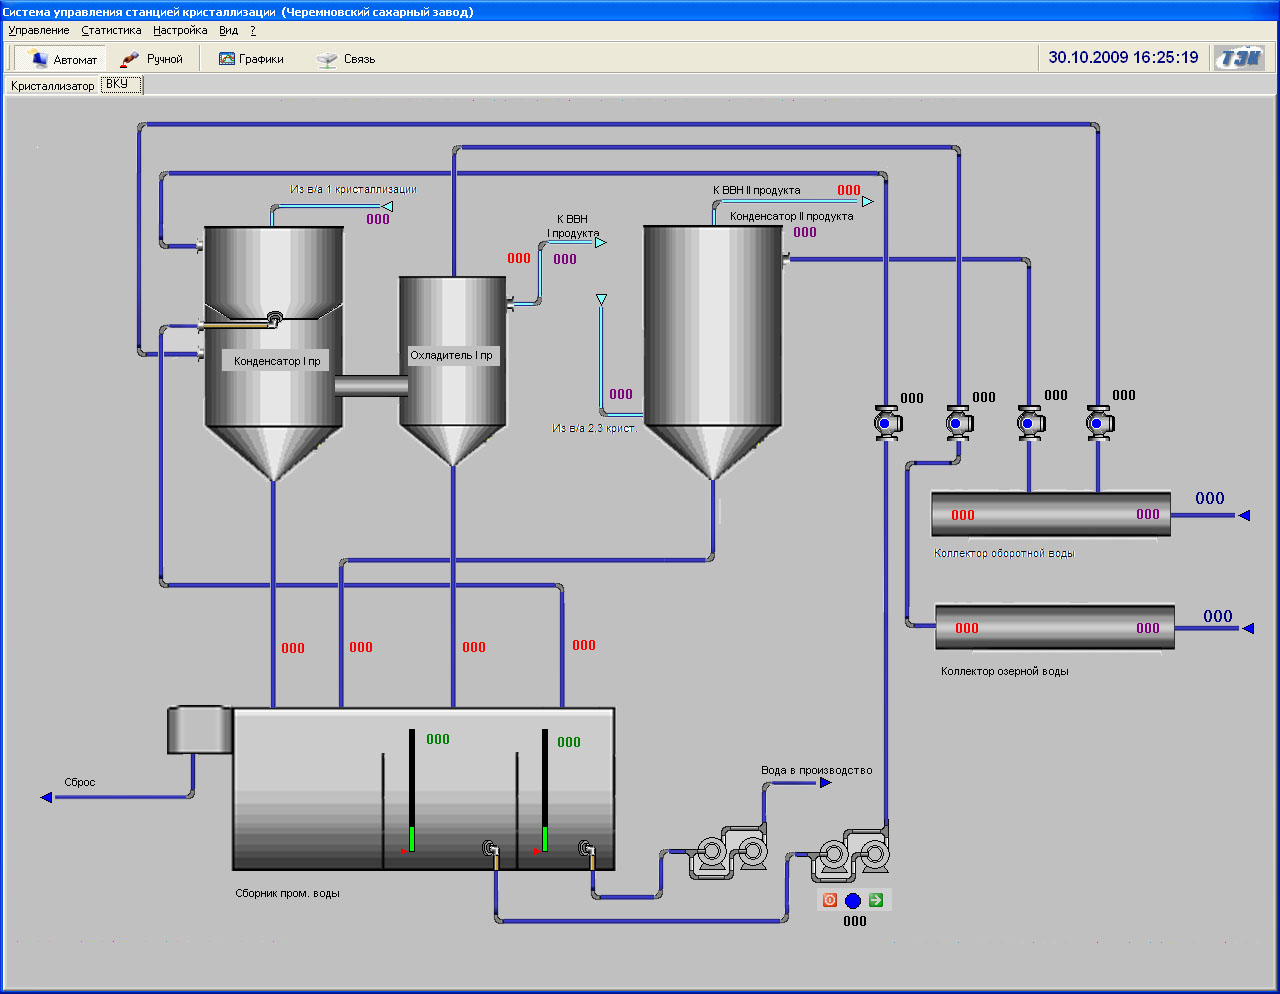Open the ? help menu

coord(253,30)
